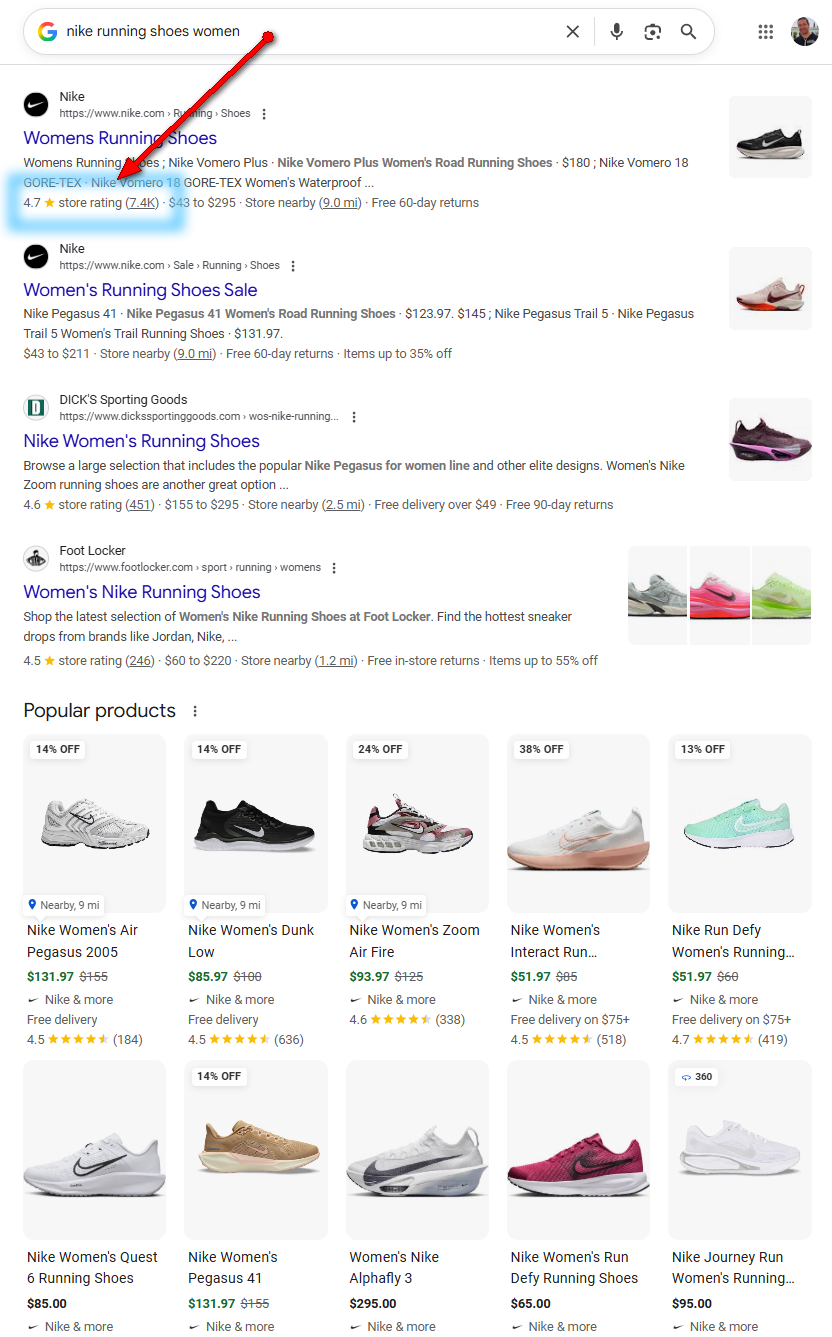Open the Google apps grid icon
Viewport: 832px width, 1337px height.
(x=766, y=31)
